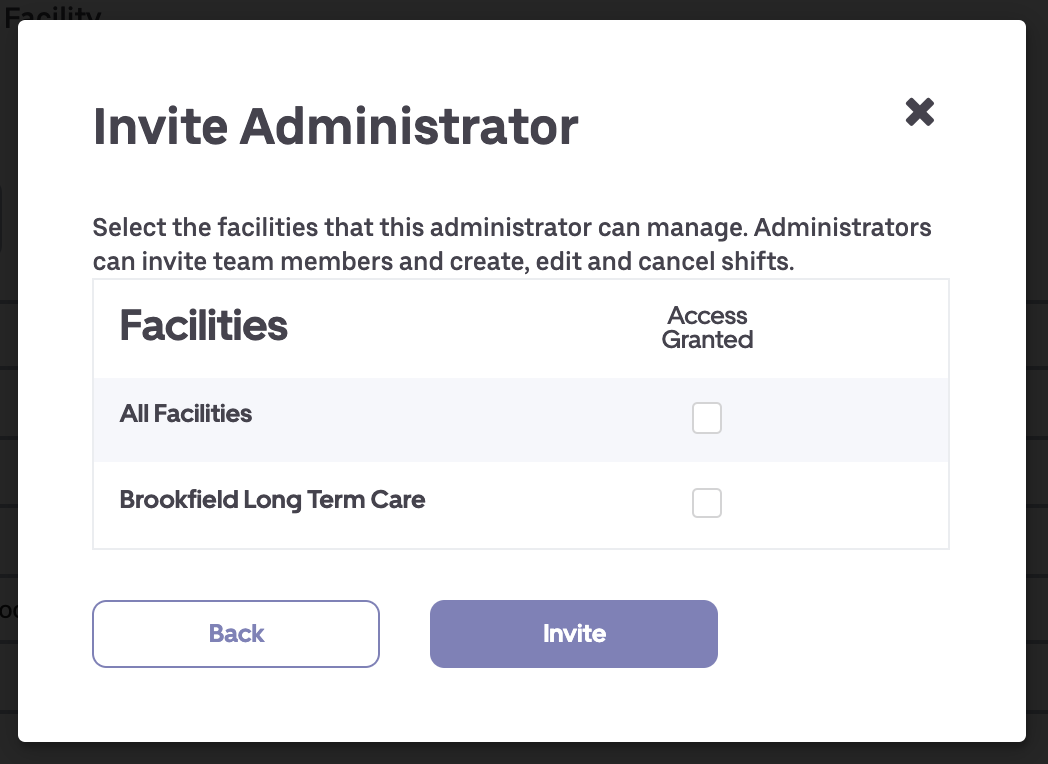Image resolution: width=1048 pixels, height=764 pixels.
Task: Check the Brookfield Long Term Care checkbox
Action: pos(707,503)
